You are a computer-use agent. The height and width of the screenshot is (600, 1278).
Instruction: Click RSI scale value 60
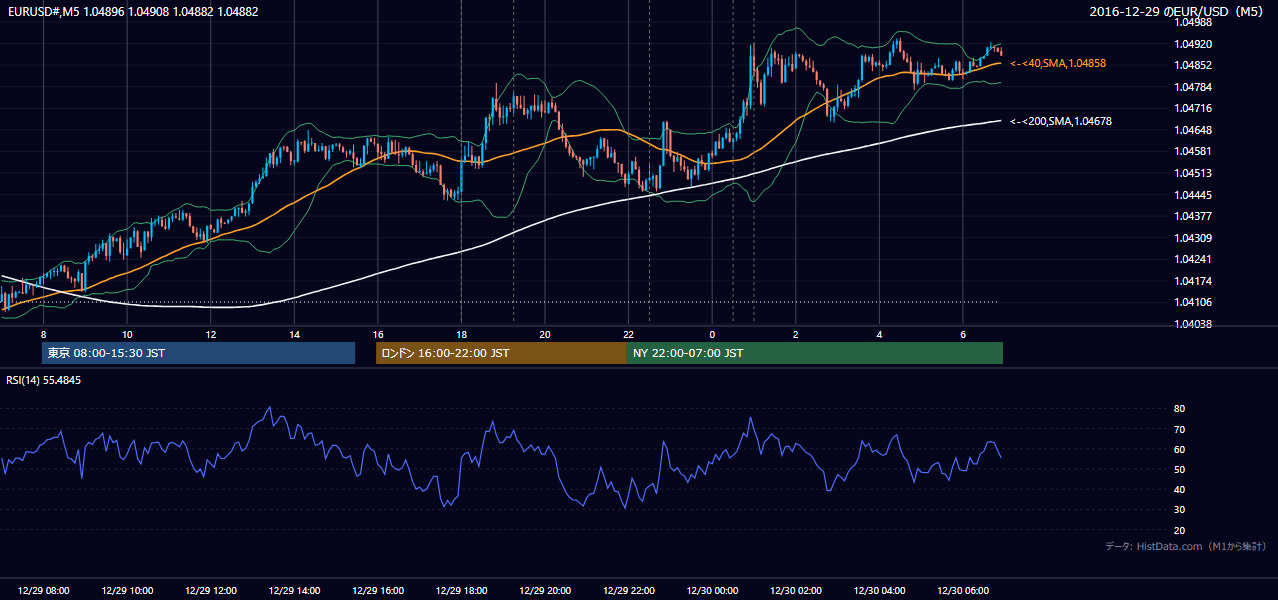click(x=1179, y=449)
